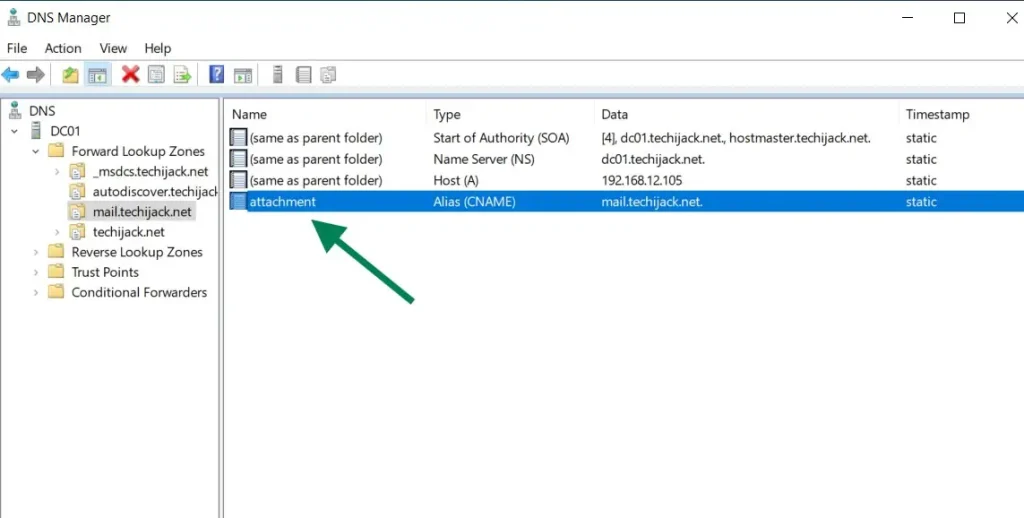Click the DC01 server icon in tree

(x=37, y=131)
